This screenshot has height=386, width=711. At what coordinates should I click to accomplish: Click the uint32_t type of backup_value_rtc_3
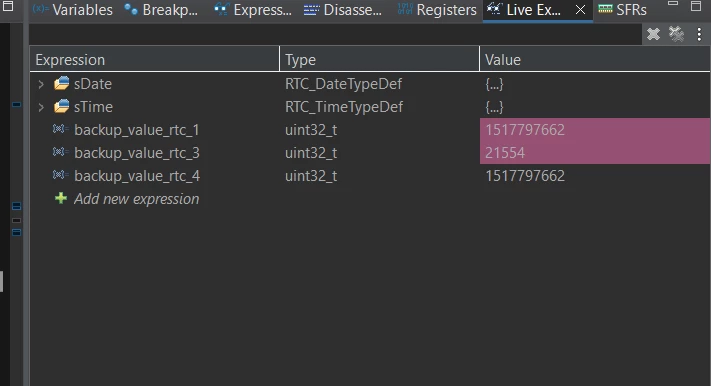click(x=311, y=153)
